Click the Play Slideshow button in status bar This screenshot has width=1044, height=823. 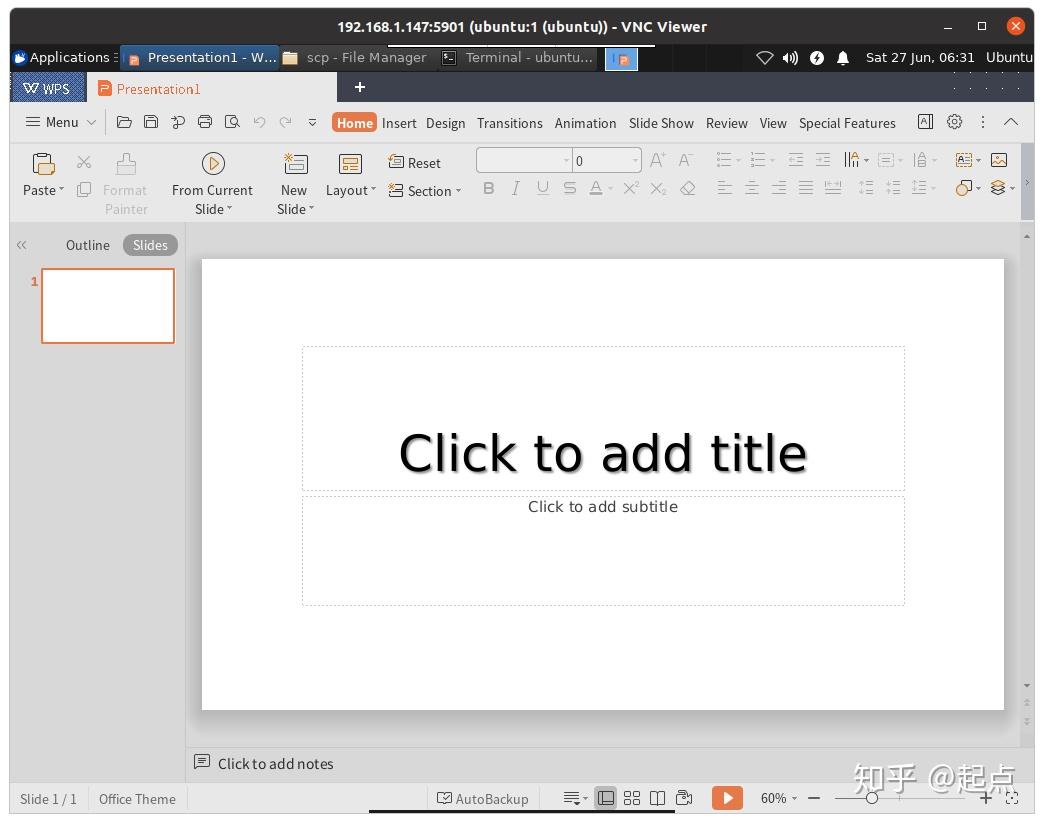coord(727,798)
